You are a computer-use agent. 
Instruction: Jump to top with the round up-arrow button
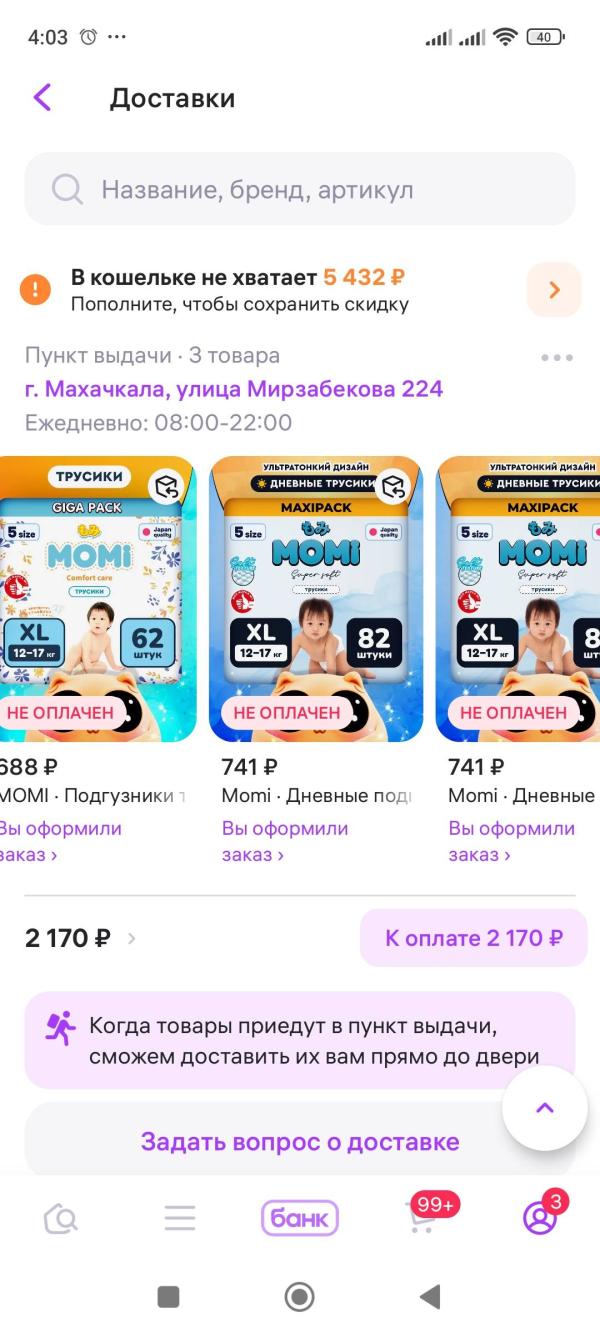[545, 1108]
